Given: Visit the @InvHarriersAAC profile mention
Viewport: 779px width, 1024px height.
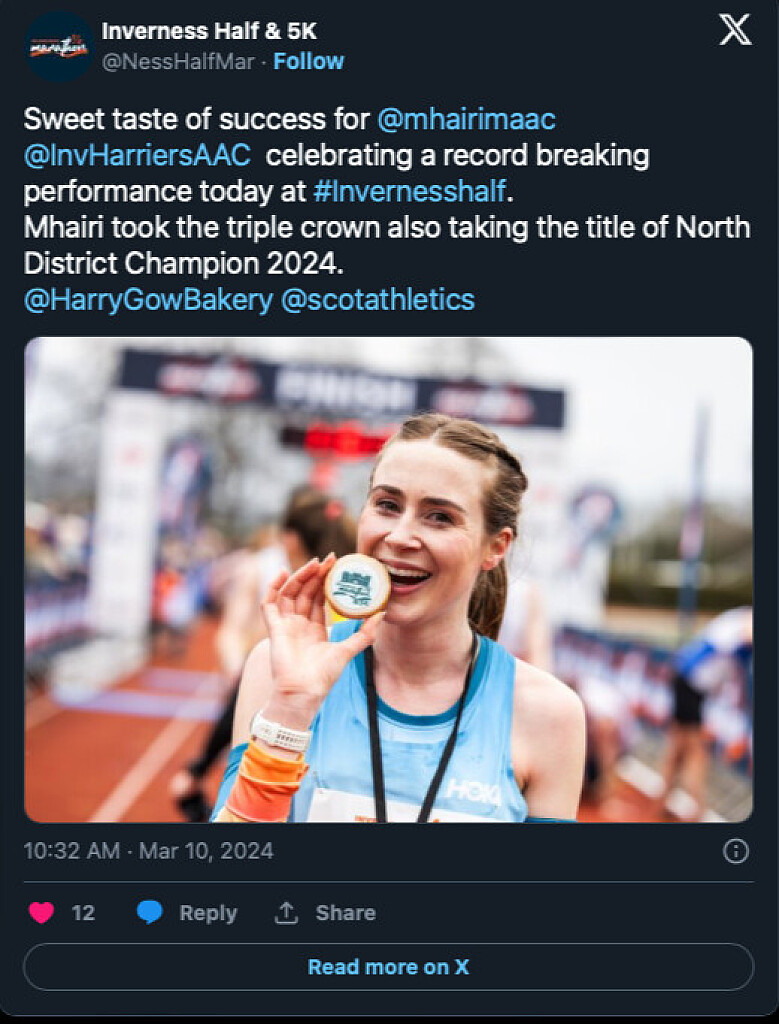Looking at the screenshot, I should coord(137,156).
